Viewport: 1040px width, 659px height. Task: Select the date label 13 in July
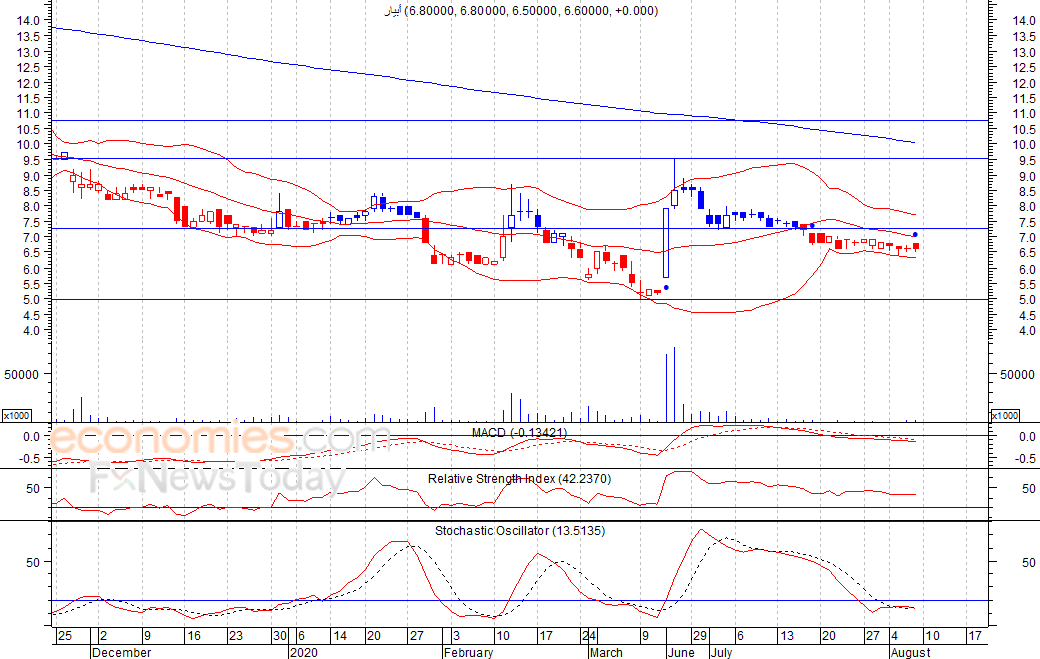click(787, 636)
